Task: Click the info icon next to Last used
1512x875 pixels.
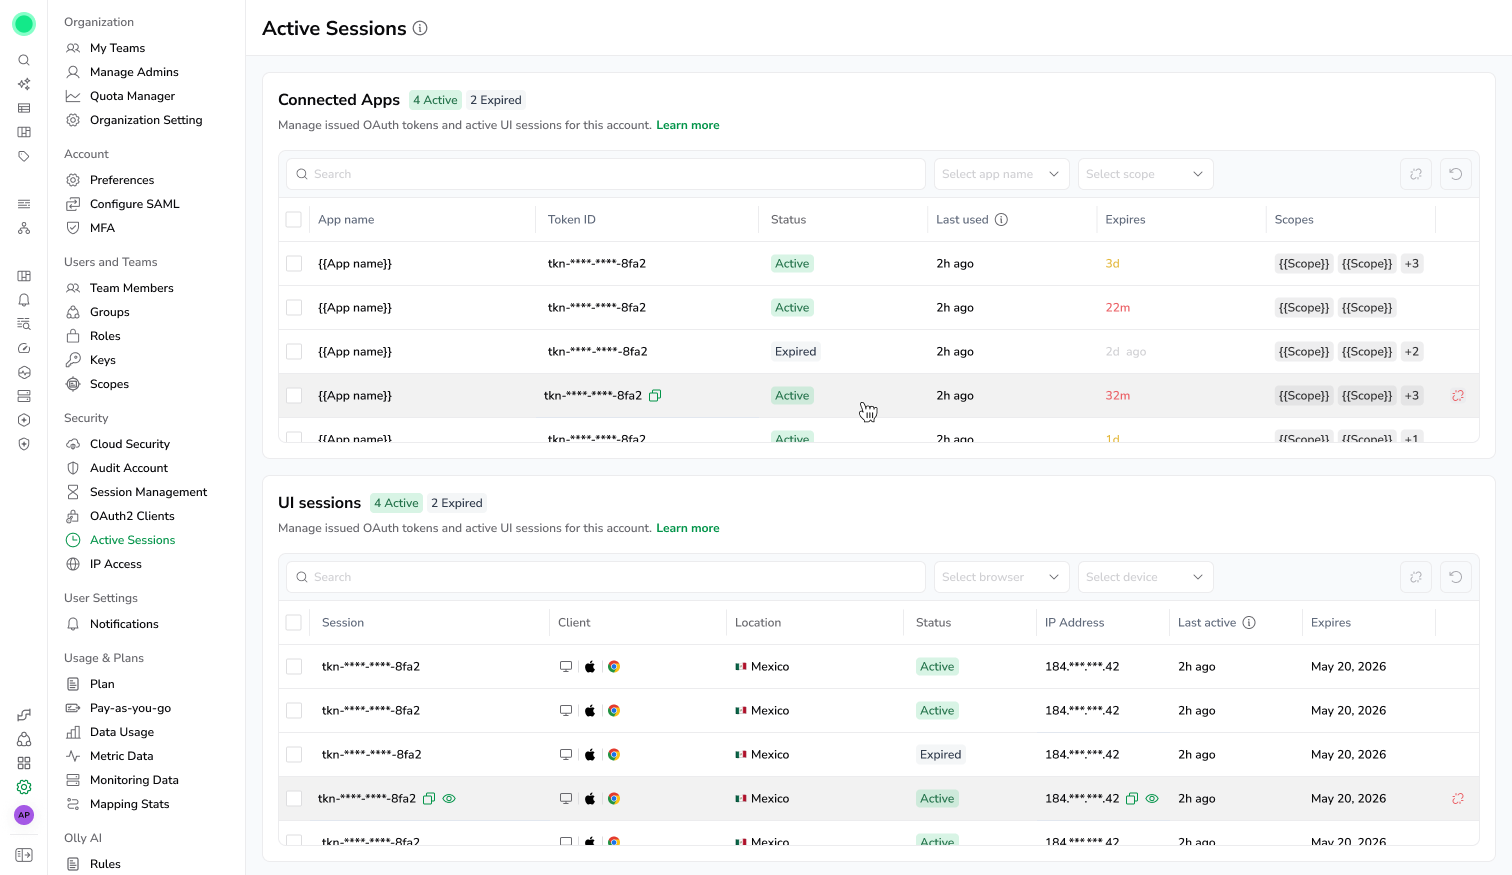Action: click(x=1001, y=220)
